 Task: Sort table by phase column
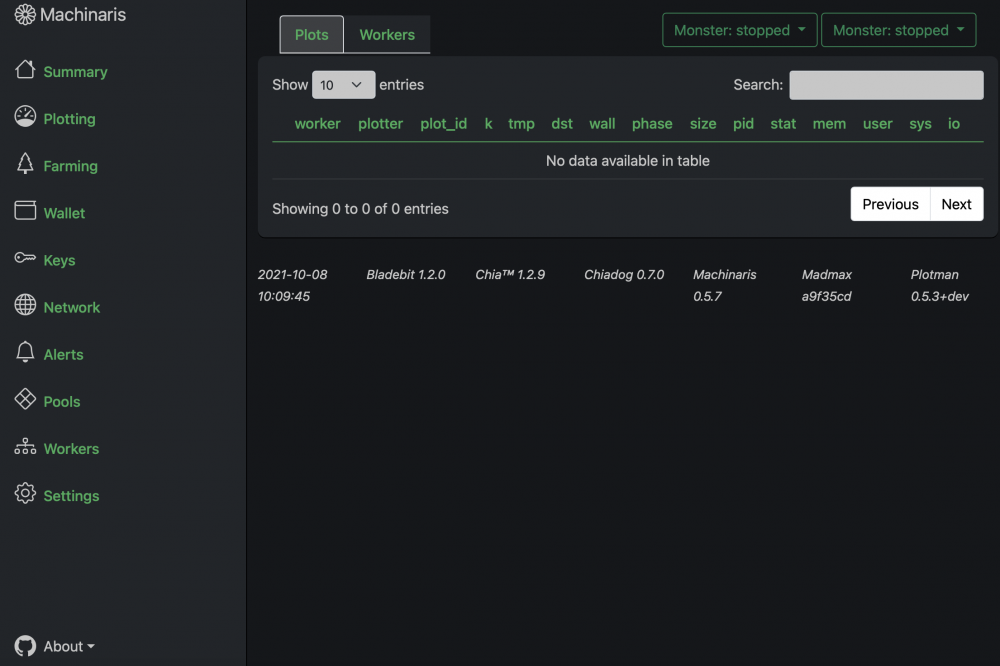652,124
